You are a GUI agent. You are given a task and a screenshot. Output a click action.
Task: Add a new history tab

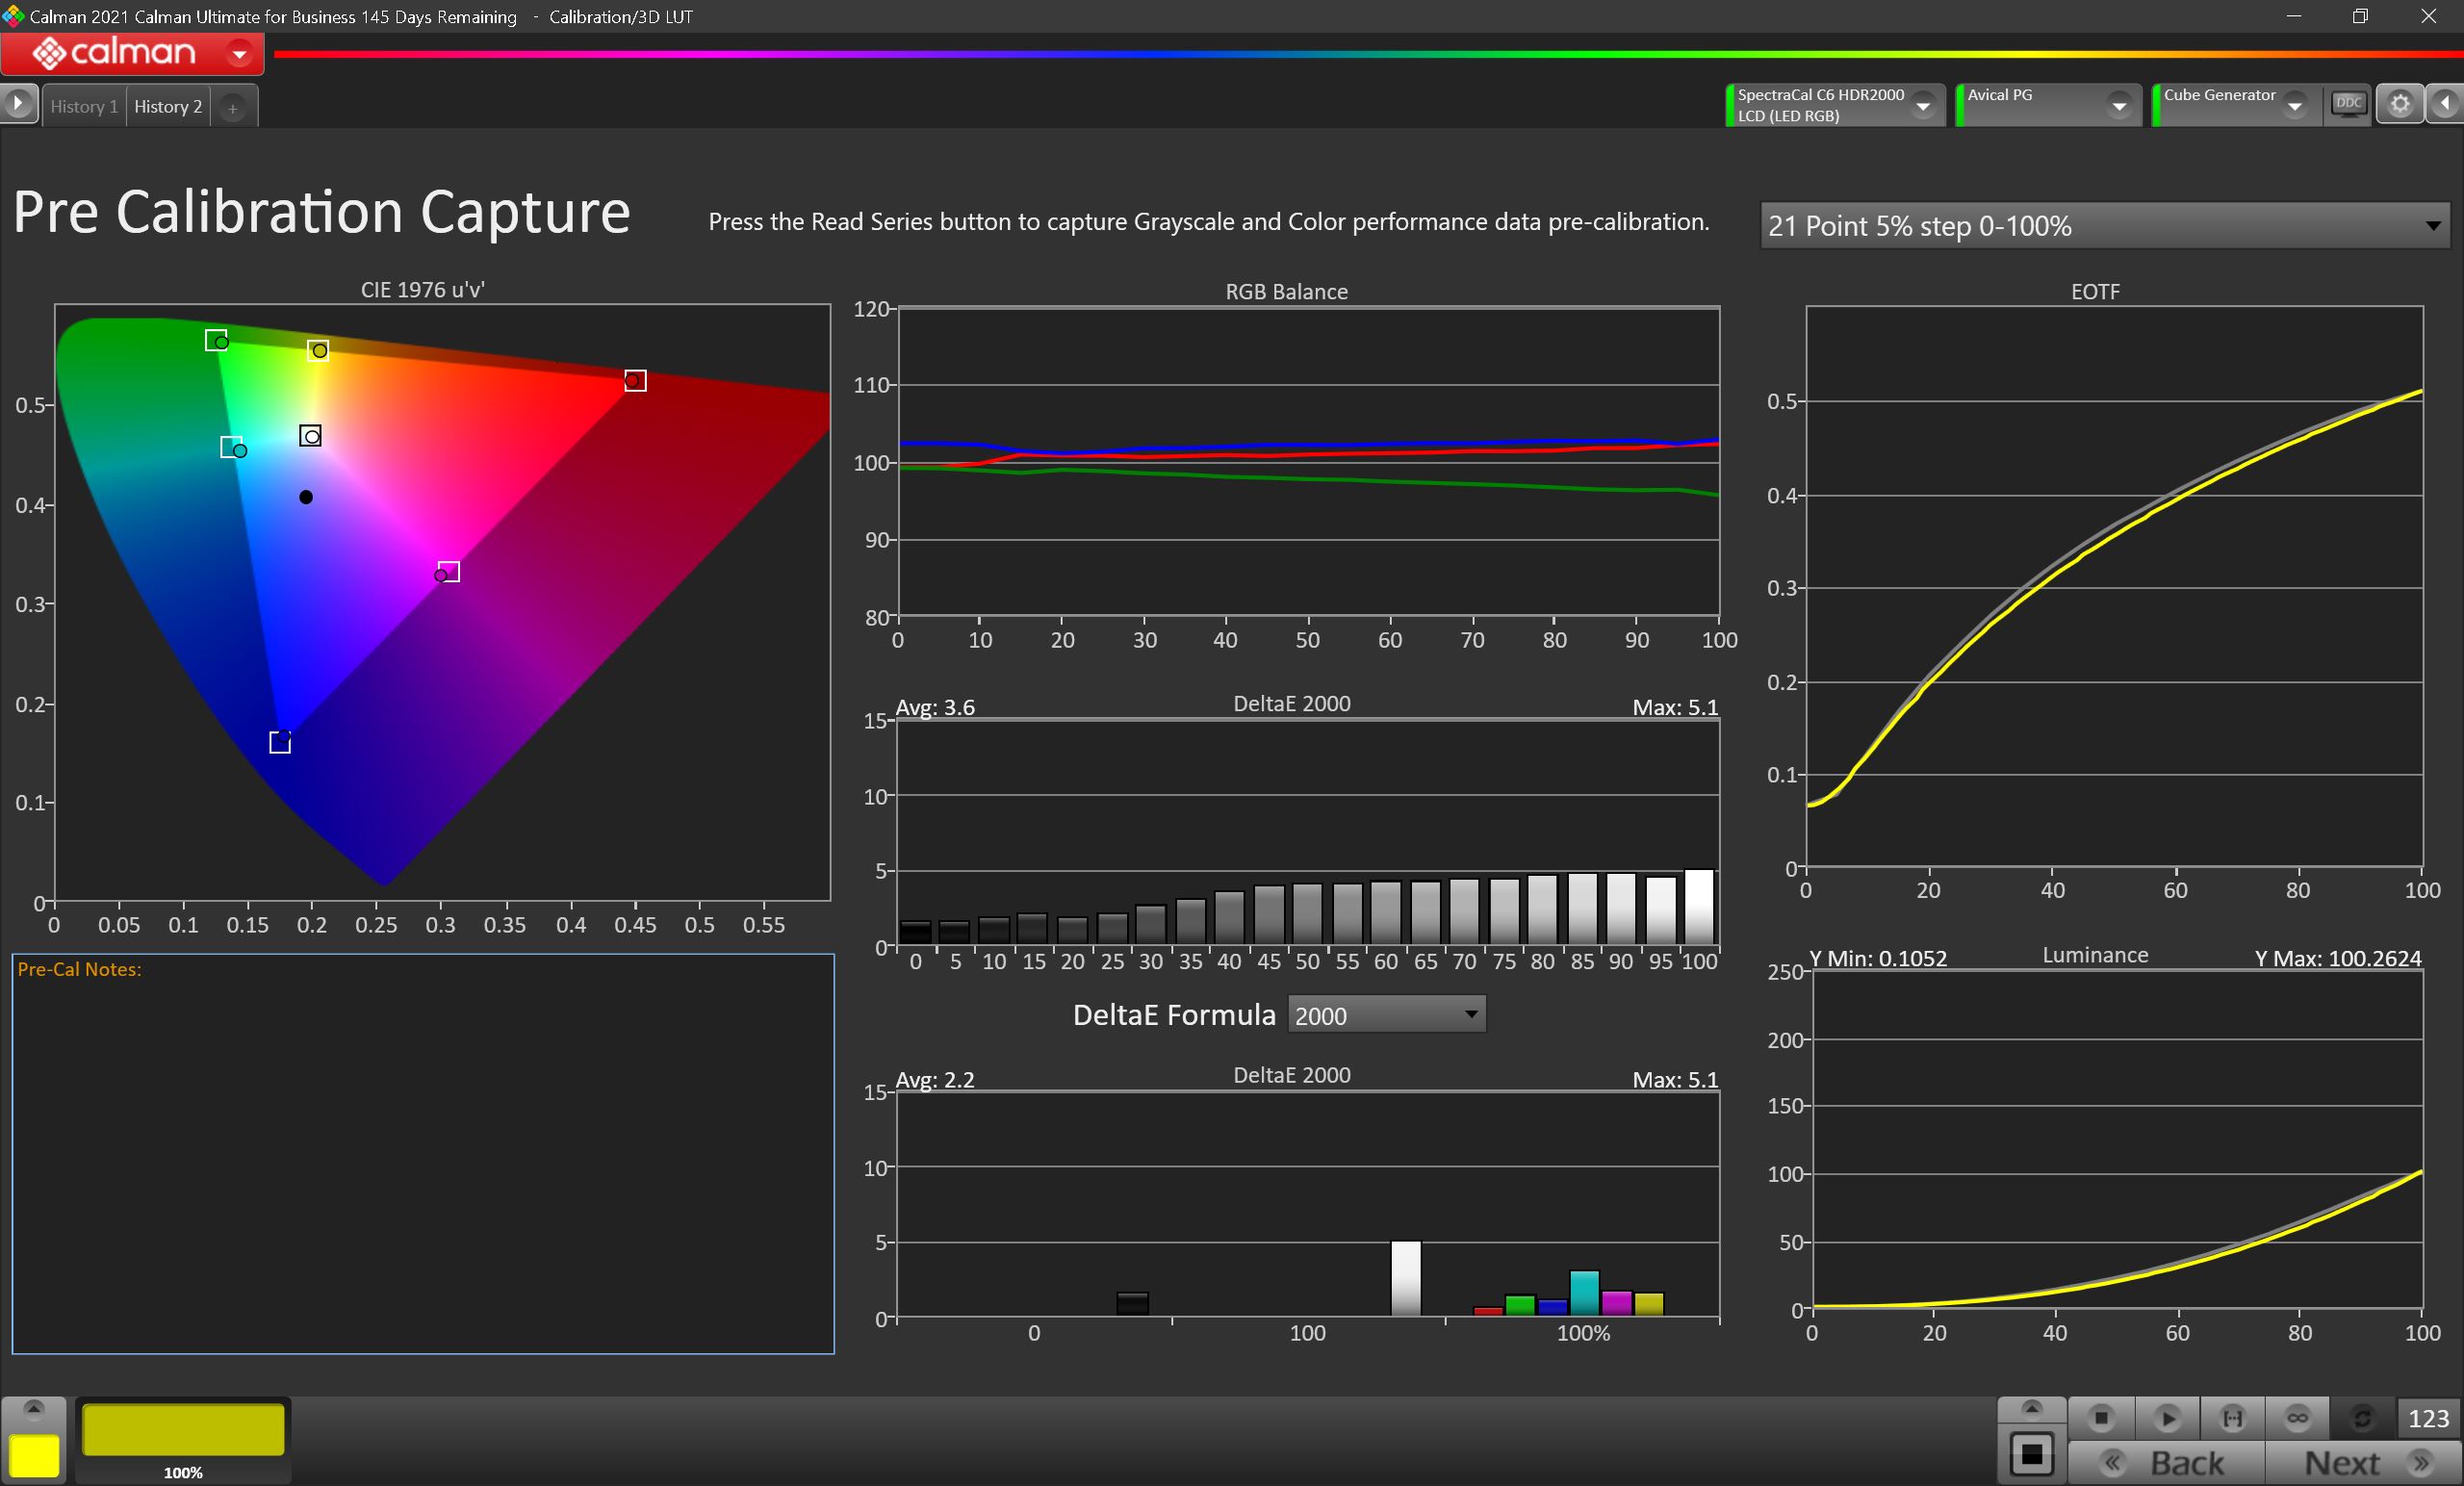pyautogui.click(x=232, y=107)
